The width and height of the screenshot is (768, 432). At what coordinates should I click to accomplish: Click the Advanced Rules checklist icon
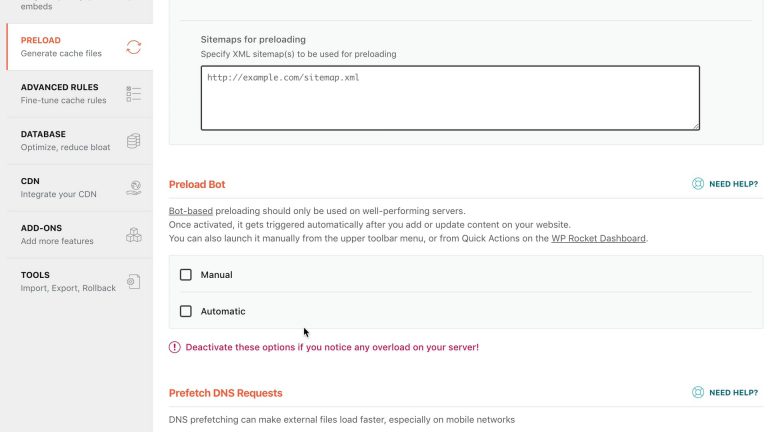click(x=134, y=94)
